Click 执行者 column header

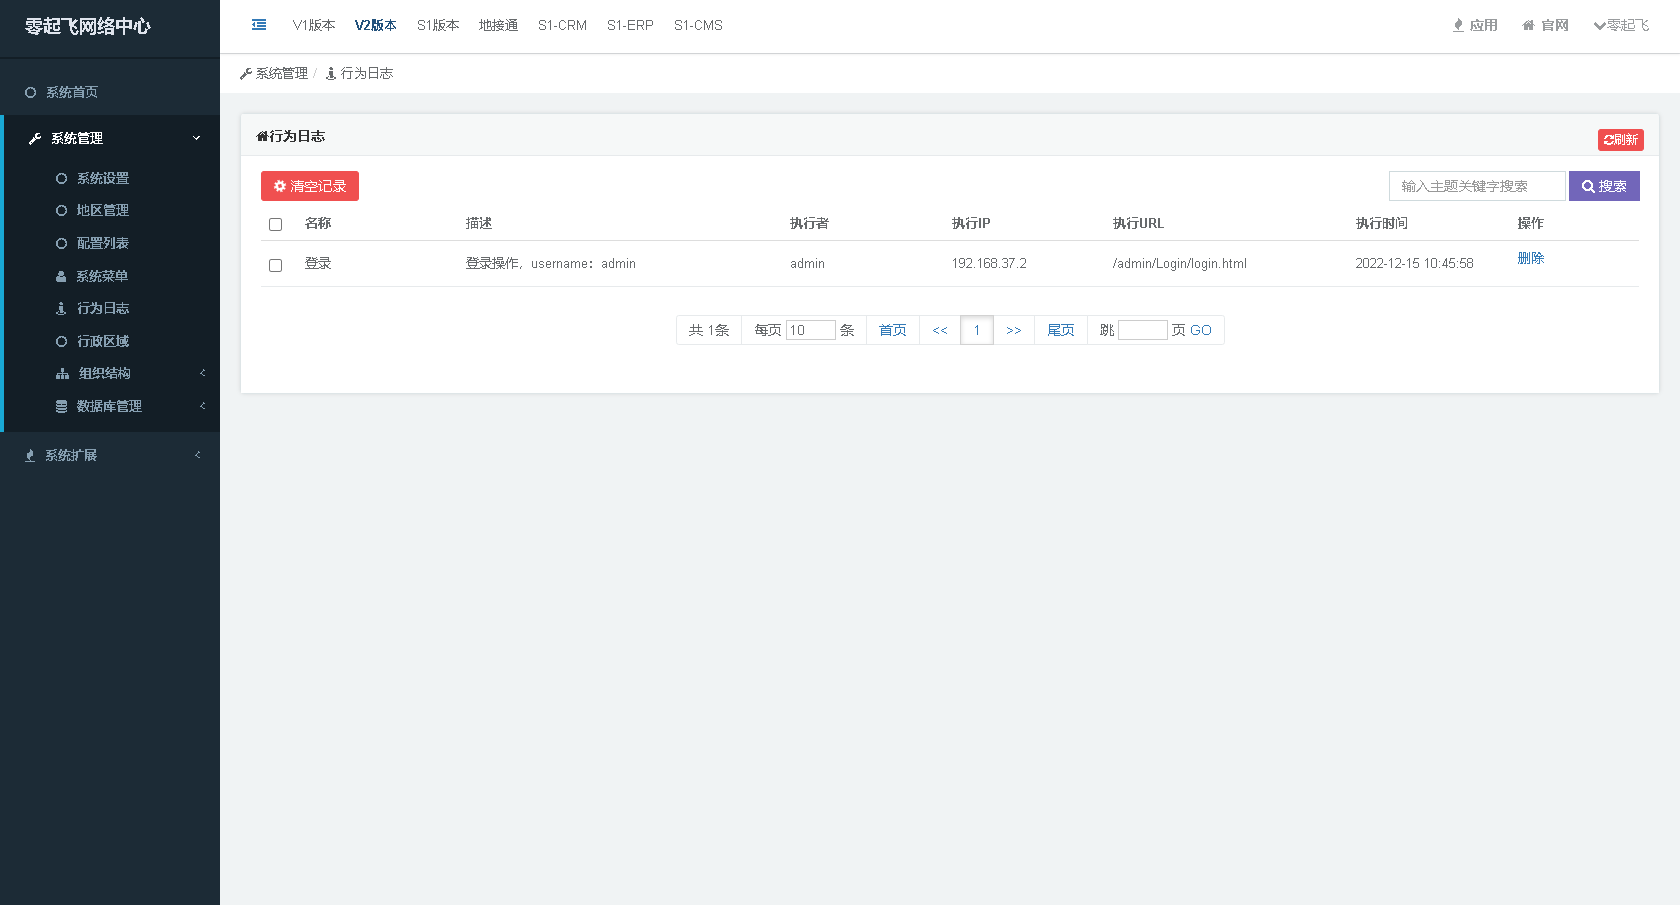[809, 223]
